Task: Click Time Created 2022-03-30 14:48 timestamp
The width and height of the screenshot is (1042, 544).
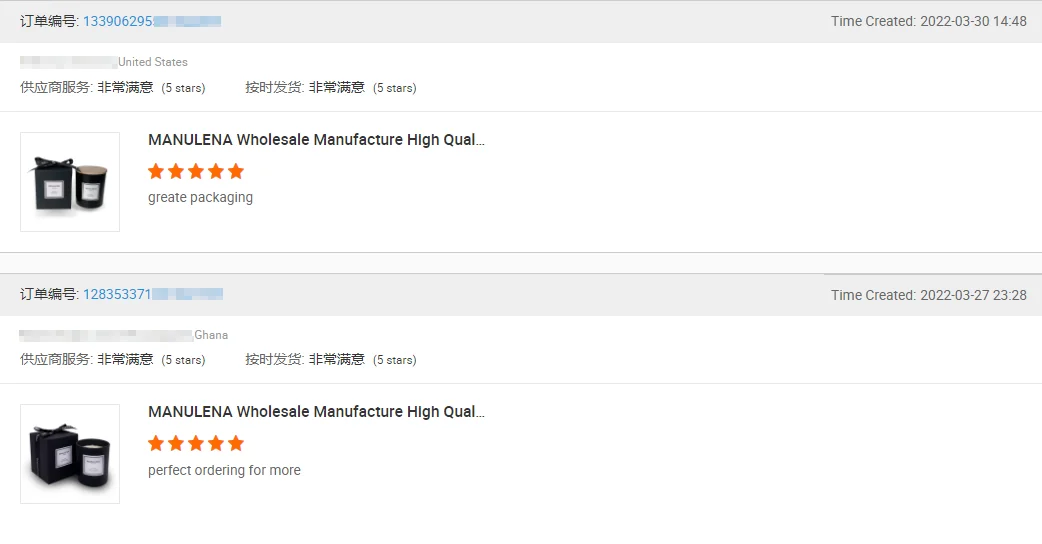Action: pos(928,21)
